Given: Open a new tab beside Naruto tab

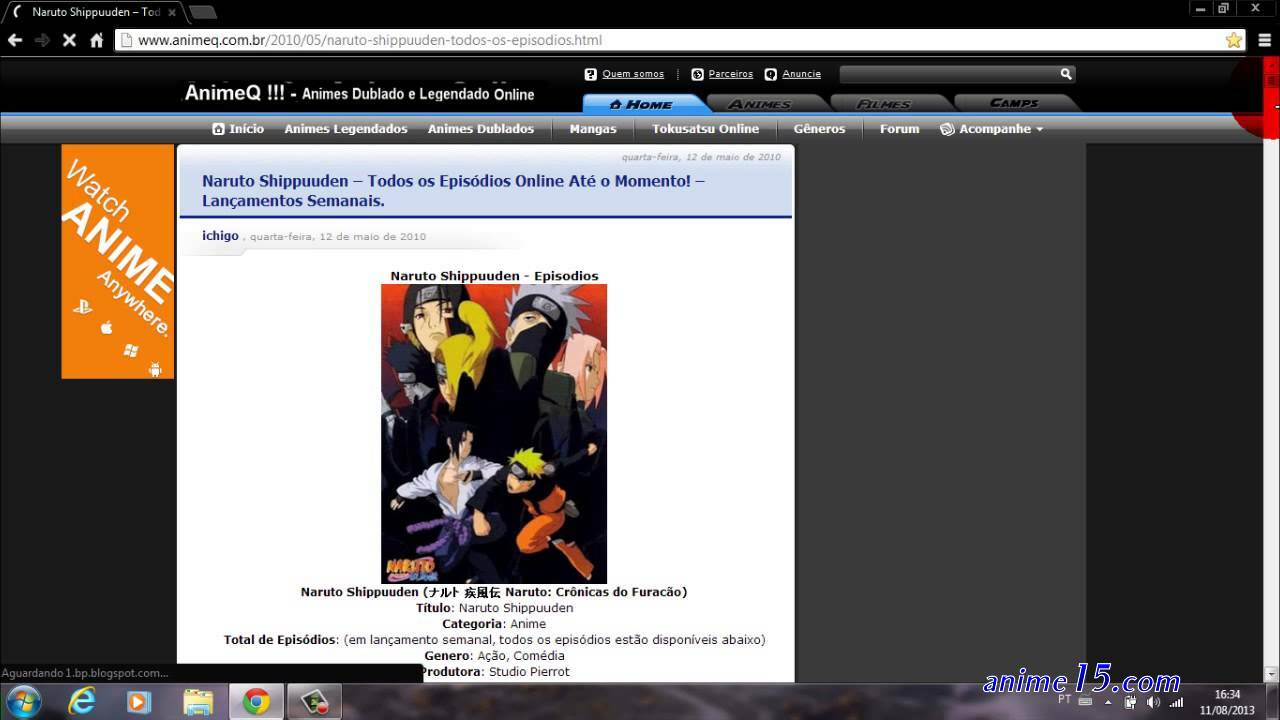Looking at the screenshot, I should click(202, 12).
